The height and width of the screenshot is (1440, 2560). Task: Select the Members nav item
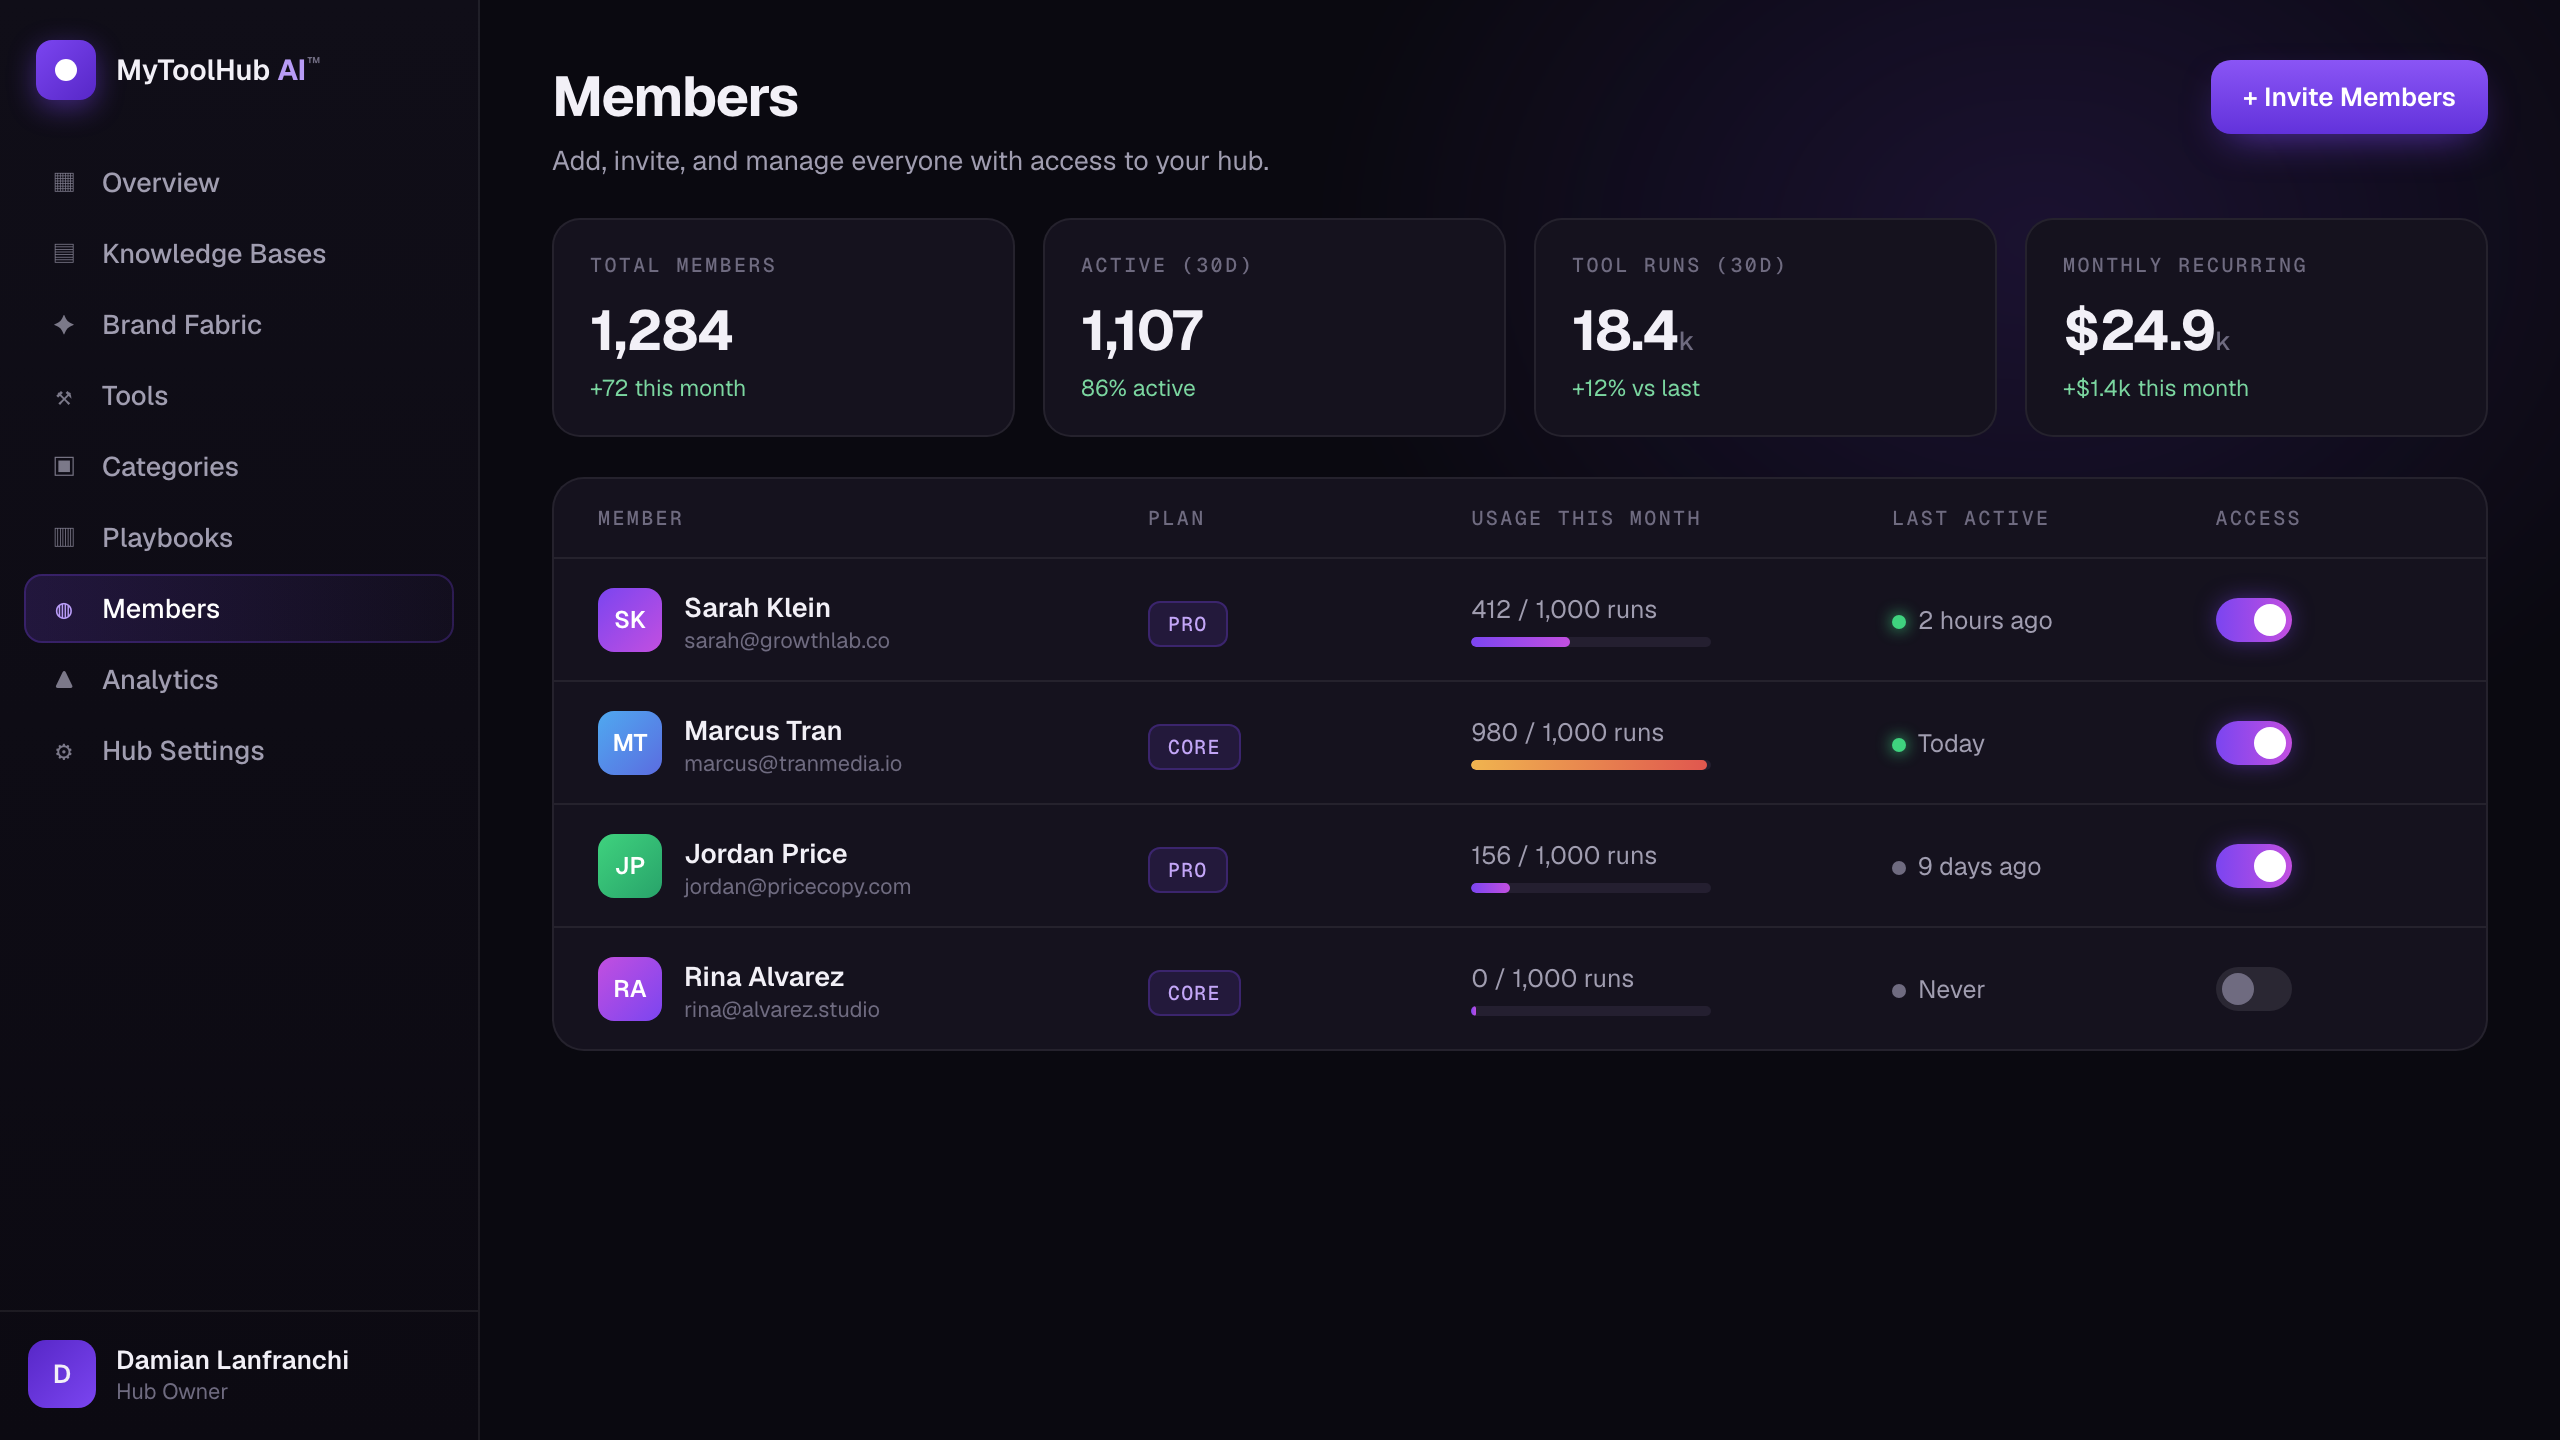click(239, 609)
